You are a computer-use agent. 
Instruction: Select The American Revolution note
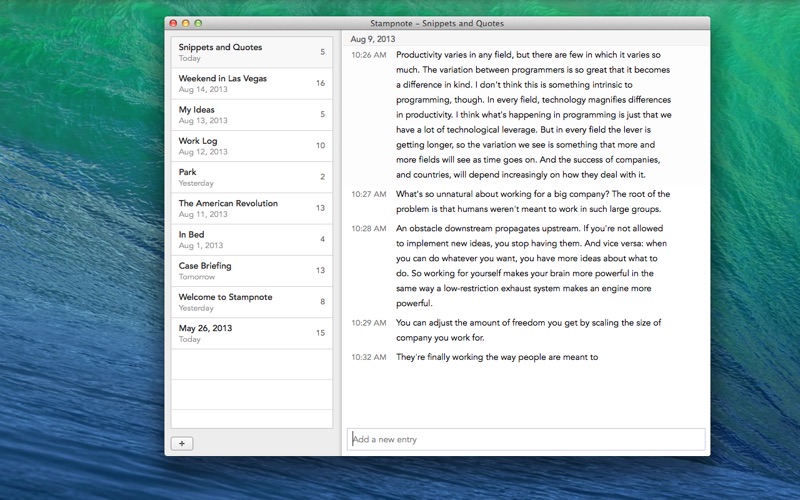252,208
